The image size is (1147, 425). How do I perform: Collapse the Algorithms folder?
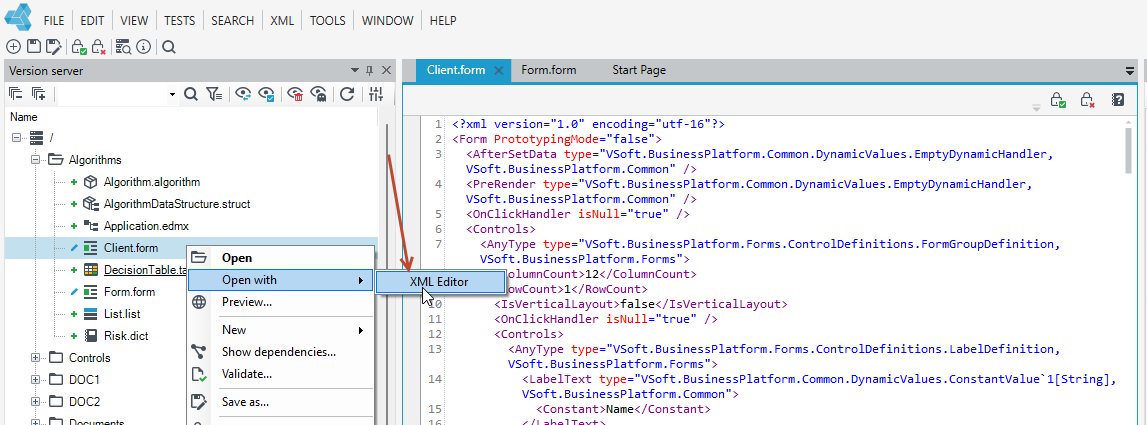(34, 159)
